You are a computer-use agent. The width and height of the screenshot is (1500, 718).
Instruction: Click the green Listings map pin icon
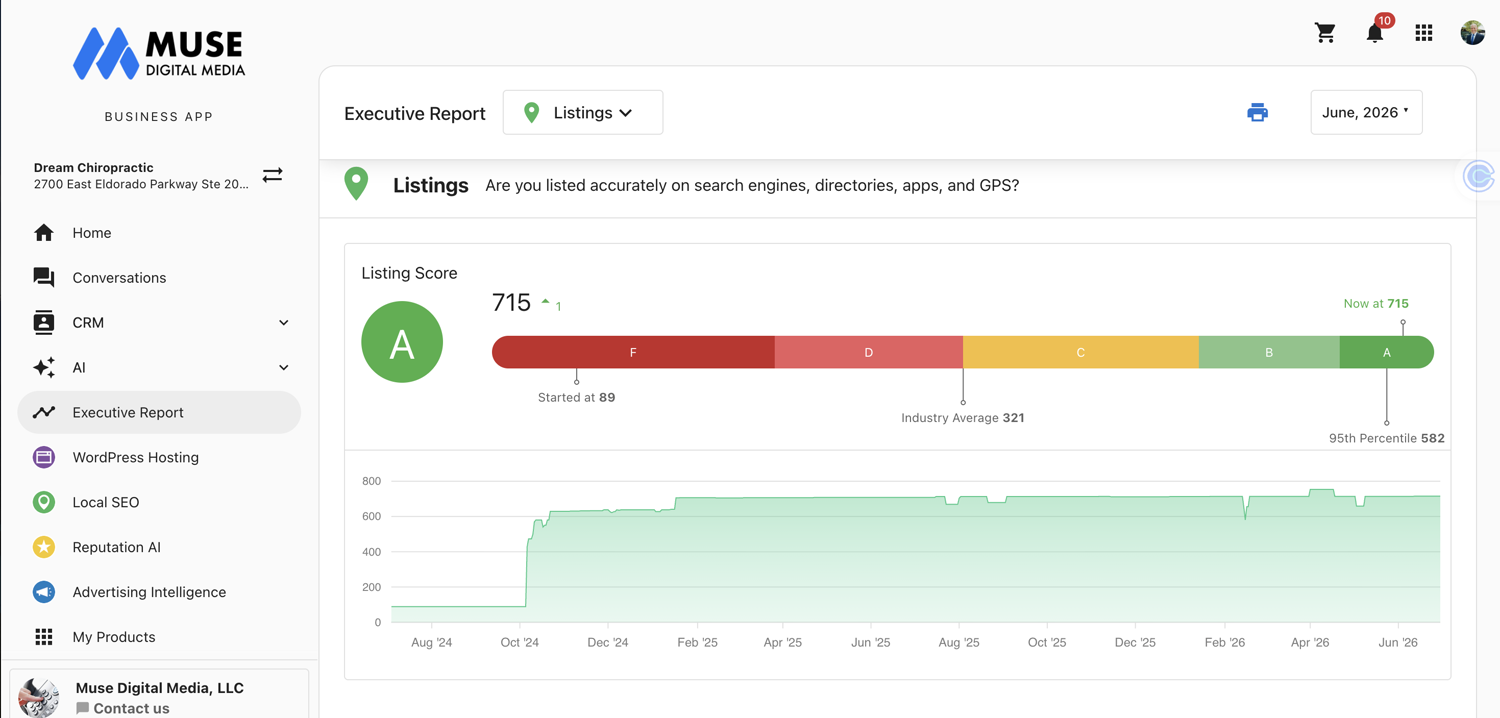click(356, 184)
